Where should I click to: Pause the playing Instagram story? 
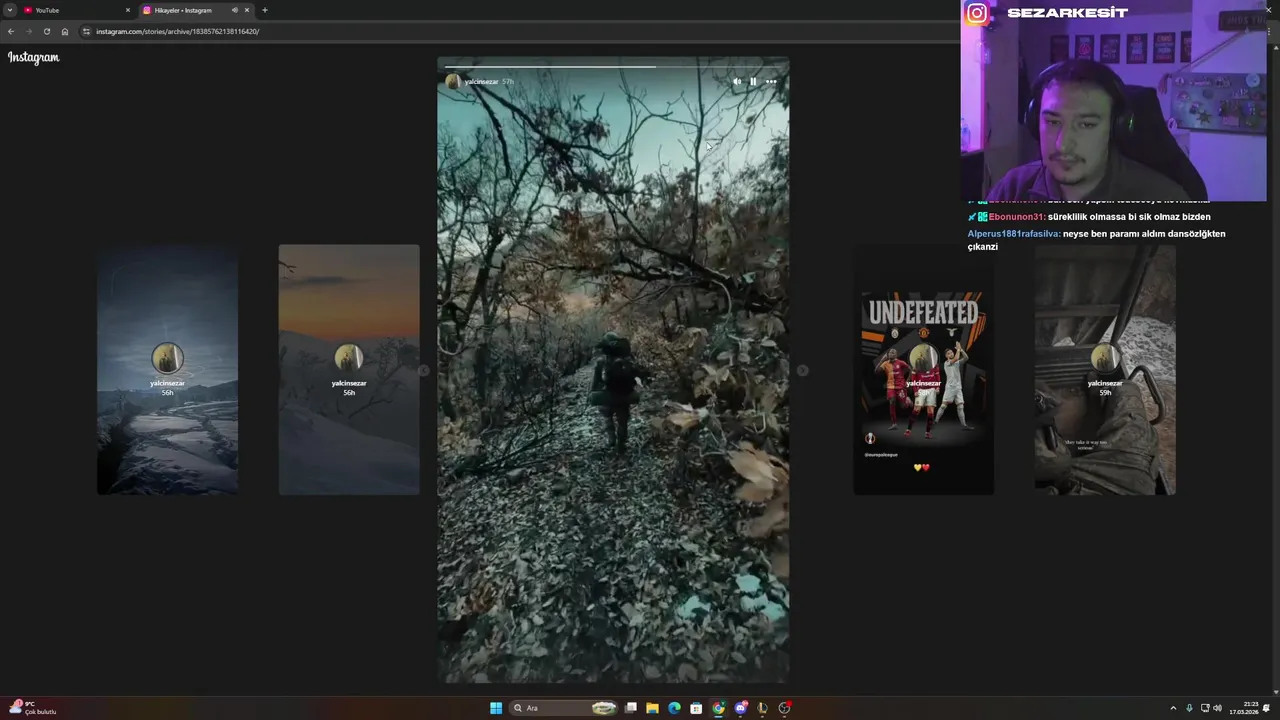pos(753,82)
